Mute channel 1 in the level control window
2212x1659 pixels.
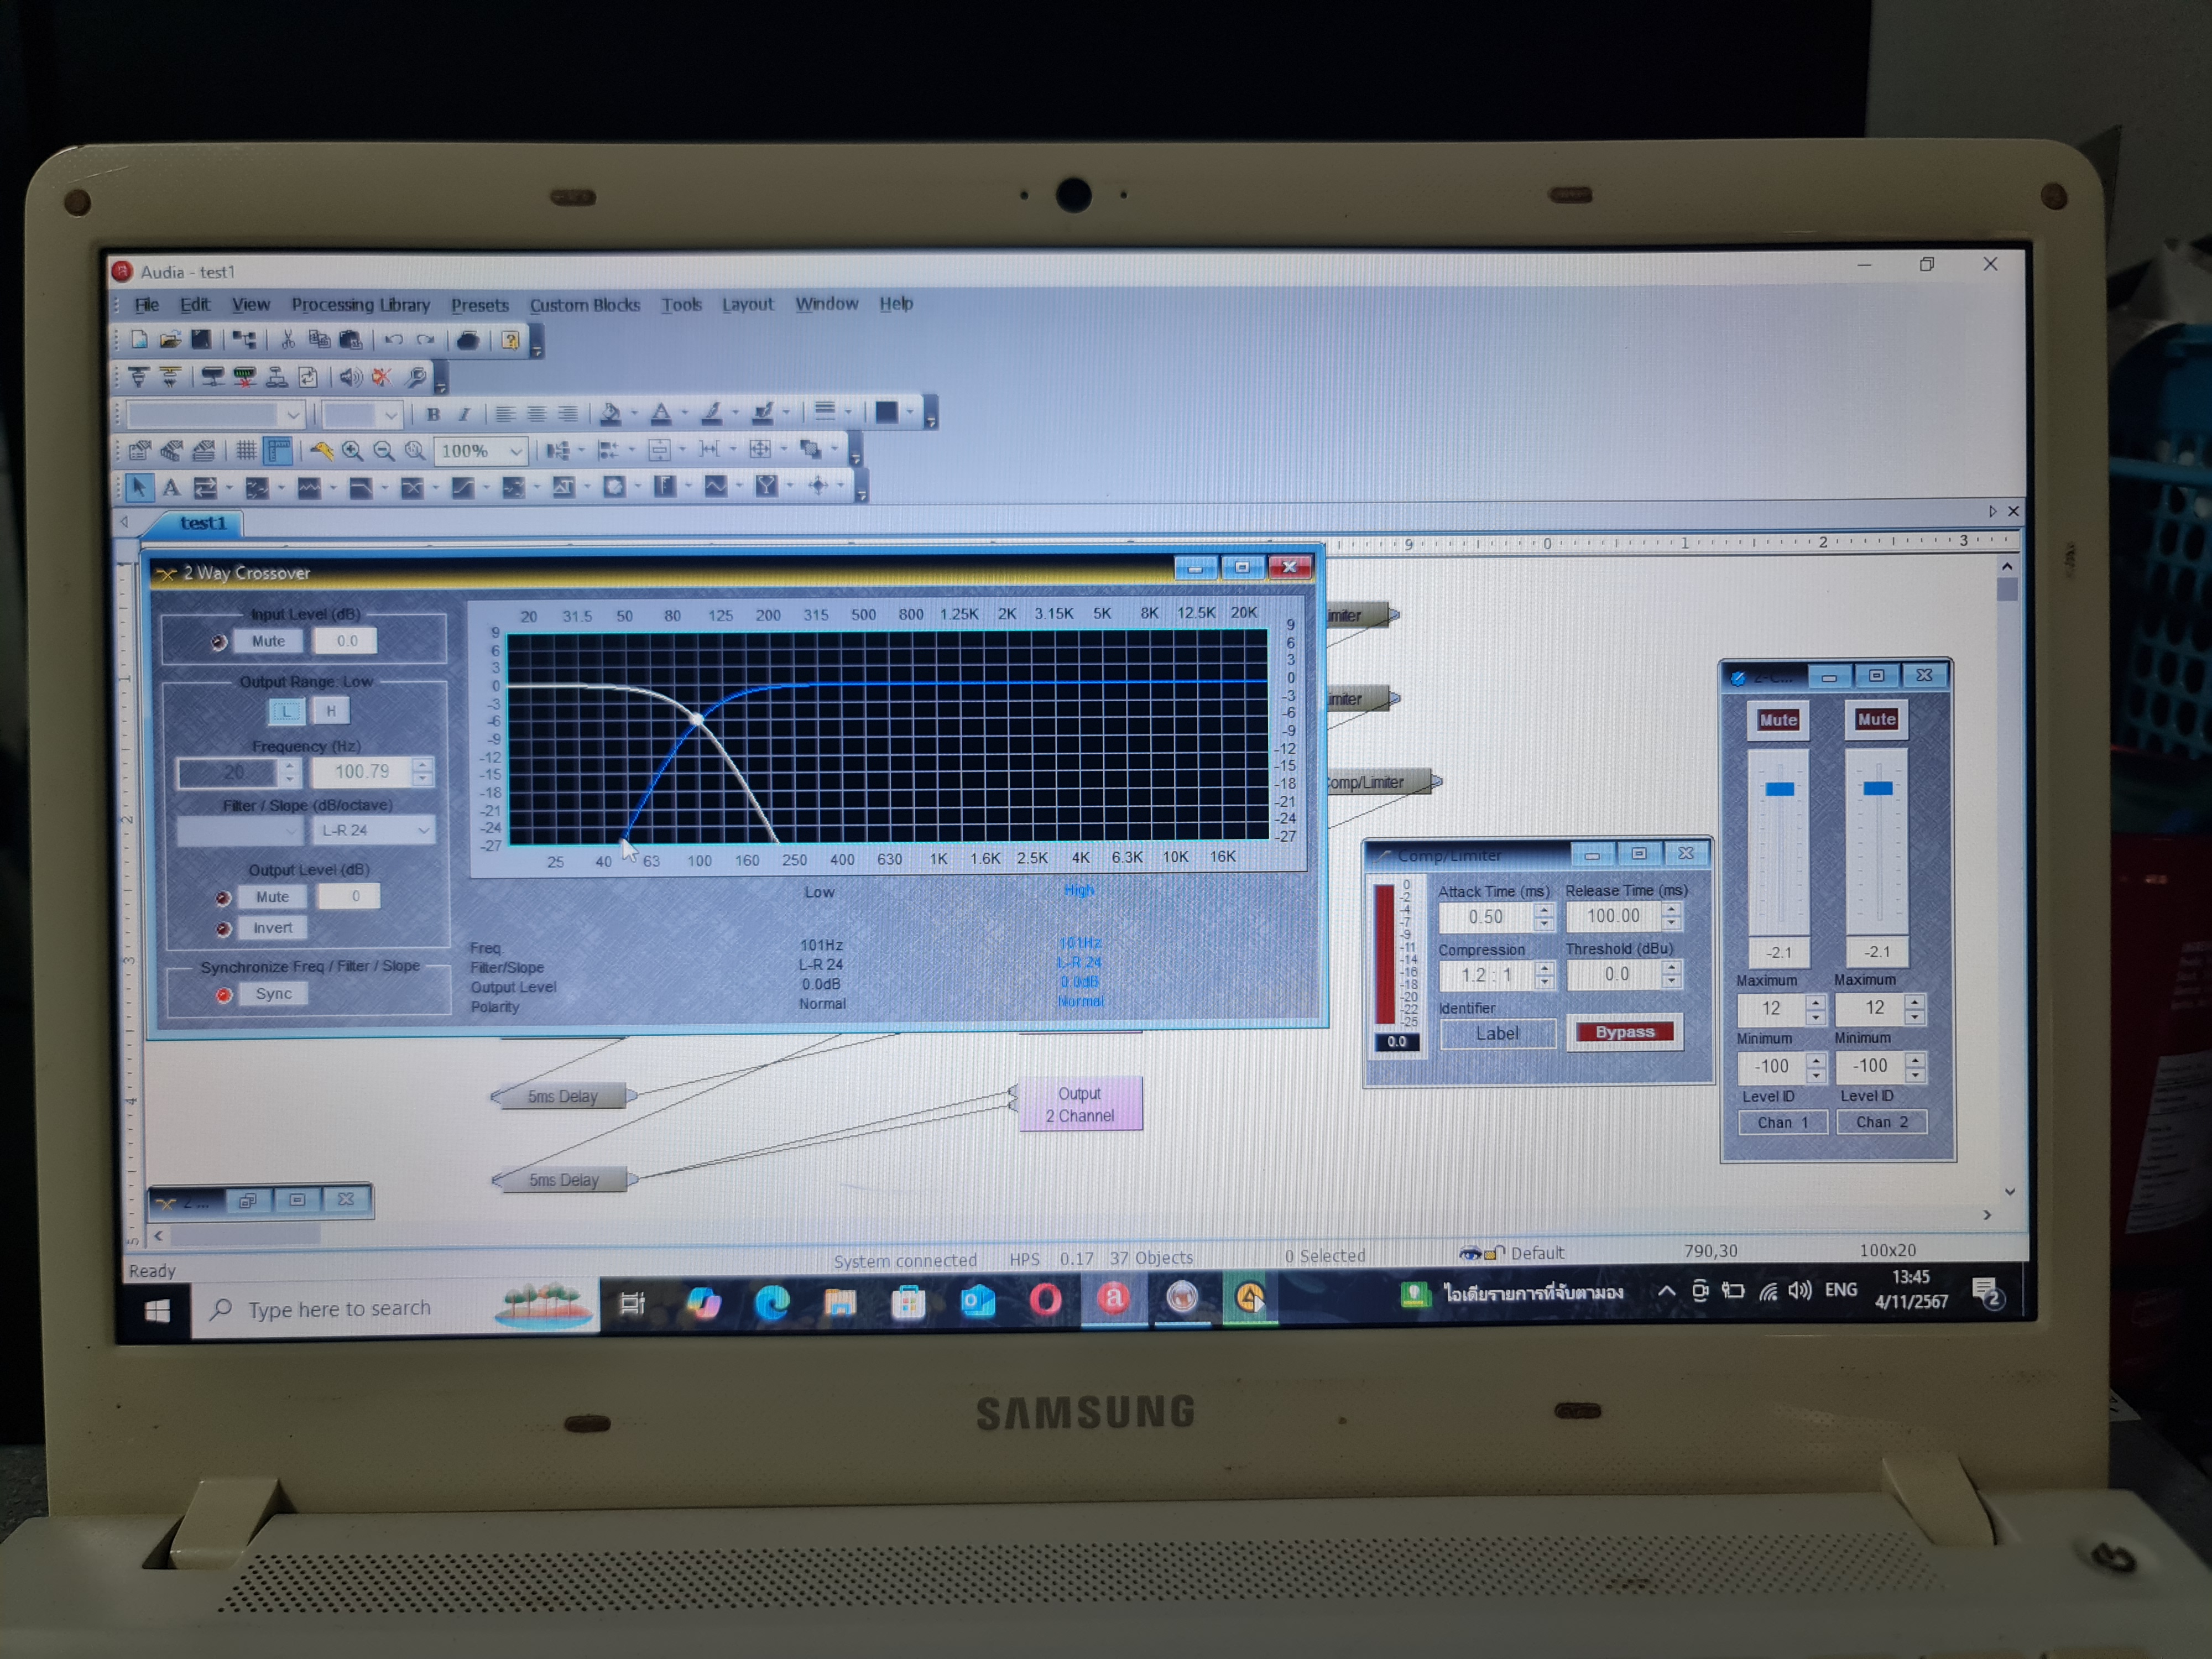coord(1778,720)
